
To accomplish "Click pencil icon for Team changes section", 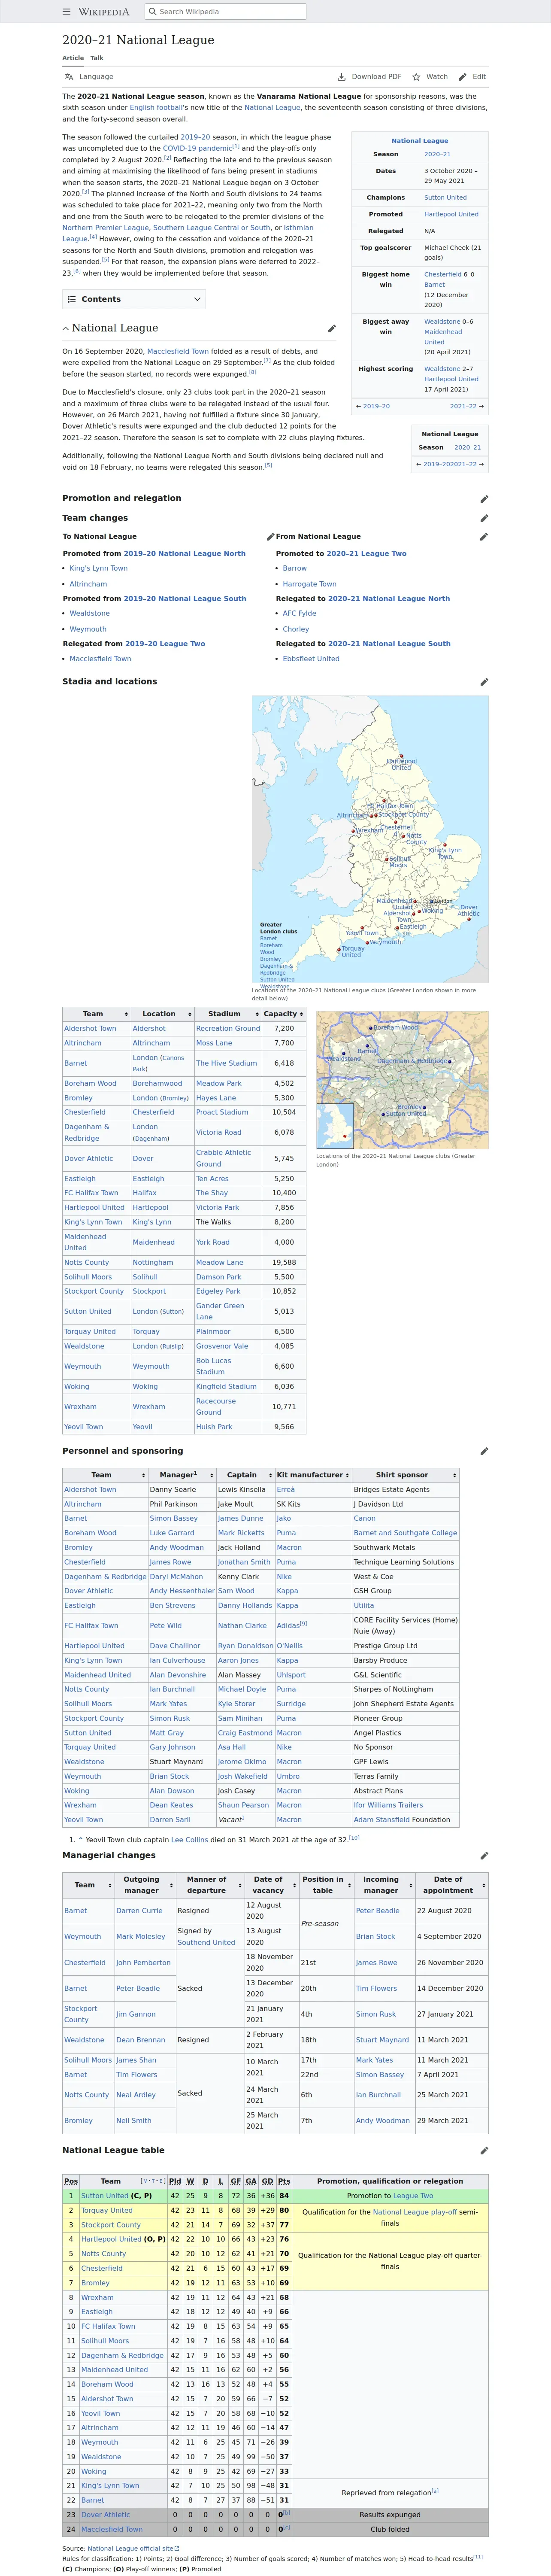I will (x=484, y=518).
